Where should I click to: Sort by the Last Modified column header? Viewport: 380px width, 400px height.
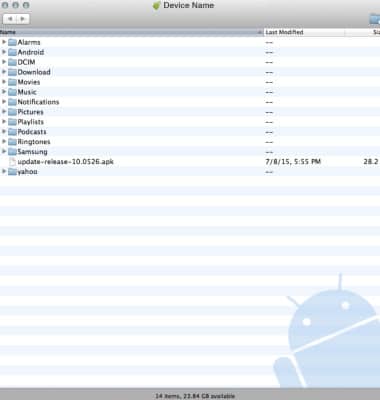304,32
